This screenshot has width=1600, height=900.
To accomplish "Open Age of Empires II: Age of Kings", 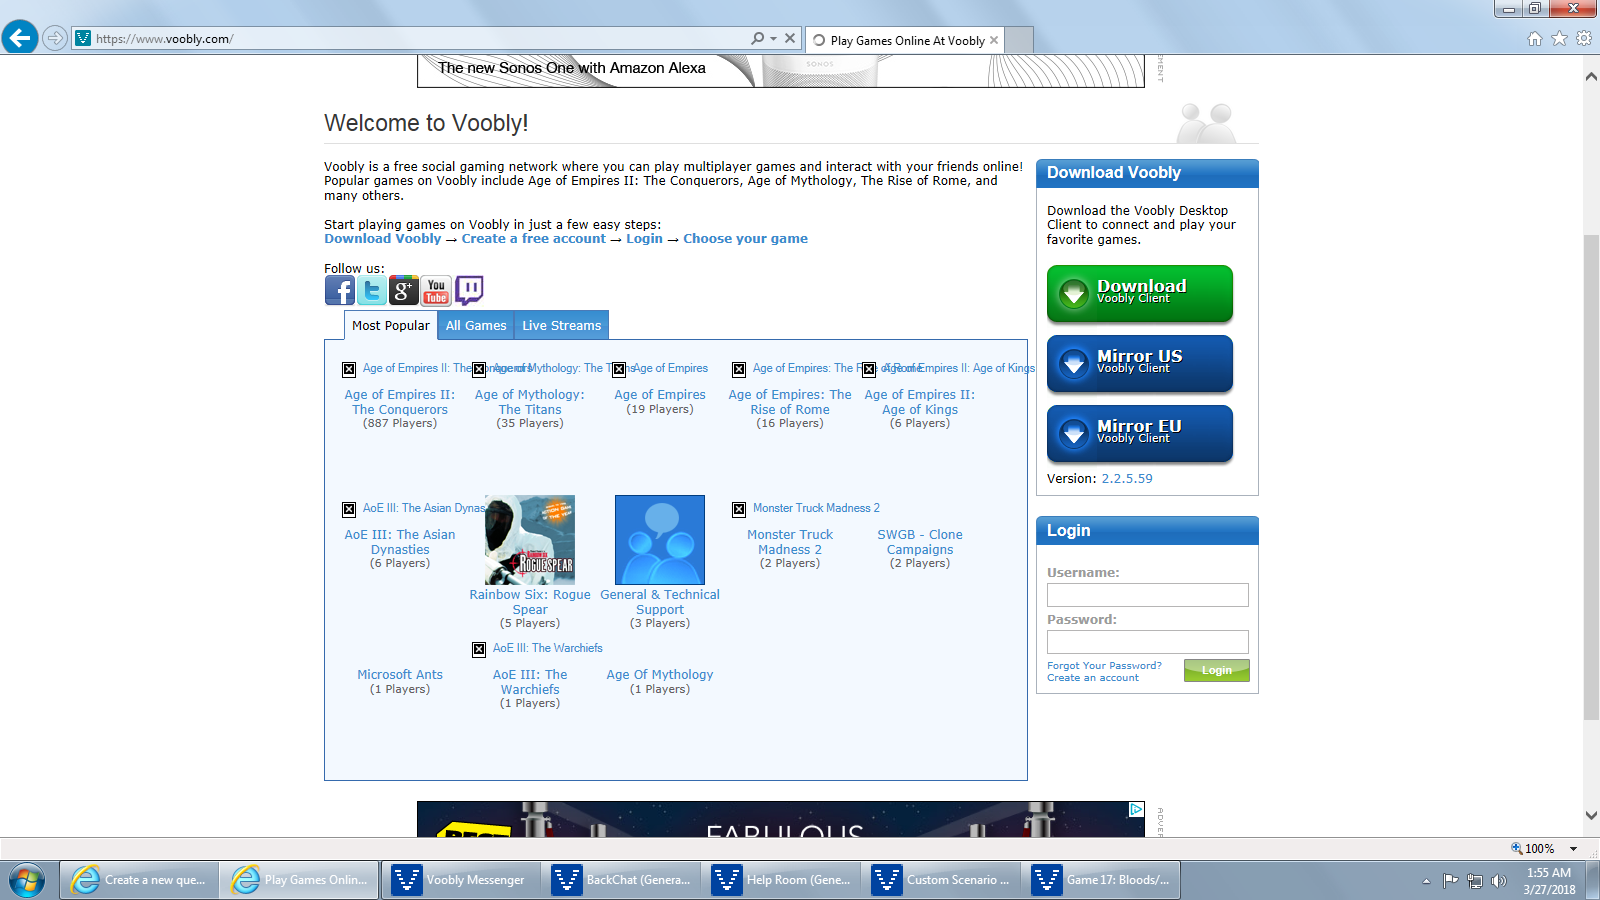I will (920, 402).
